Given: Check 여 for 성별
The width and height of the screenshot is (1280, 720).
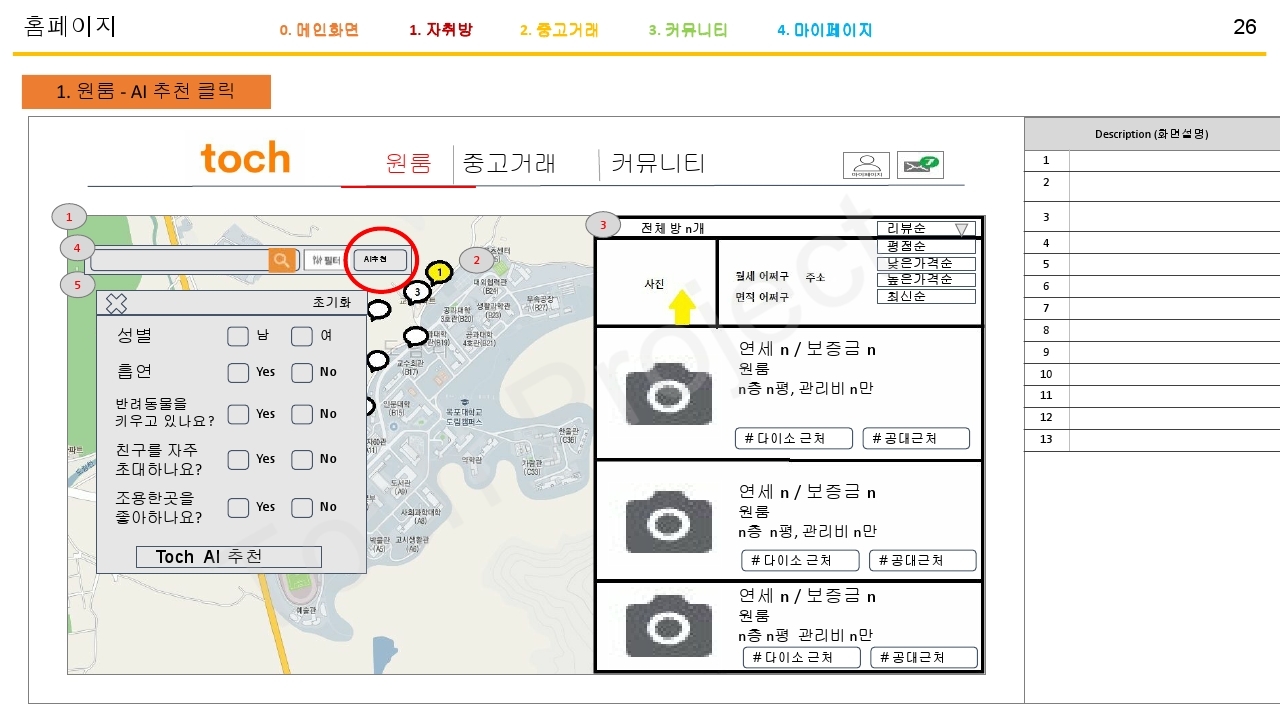Looking at the screenshot, I should click(302, 336).
